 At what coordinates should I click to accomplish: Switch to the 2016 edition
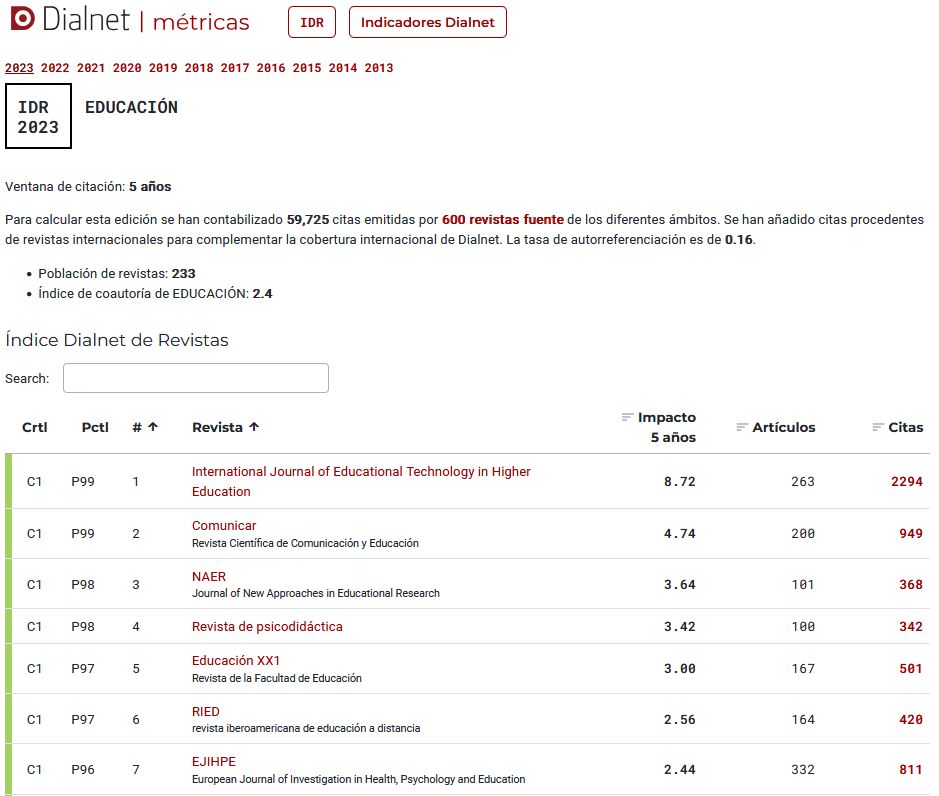(x=271, y=68)
